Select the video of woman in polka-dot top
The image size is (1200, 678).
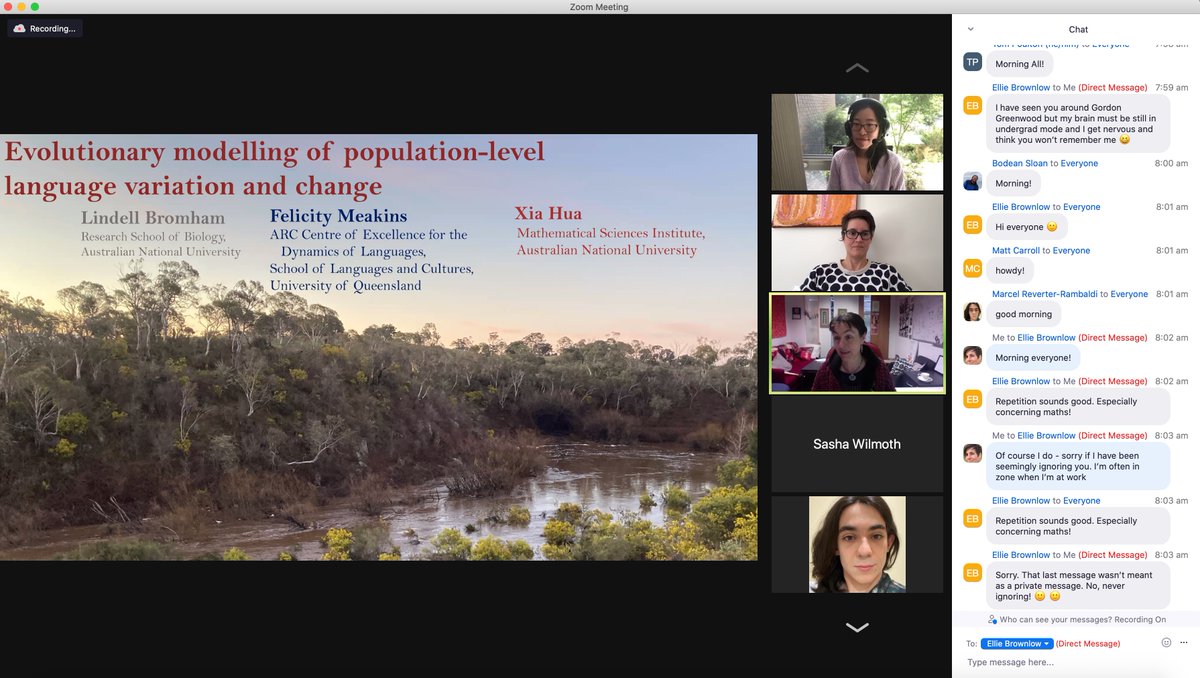[857, 243]
